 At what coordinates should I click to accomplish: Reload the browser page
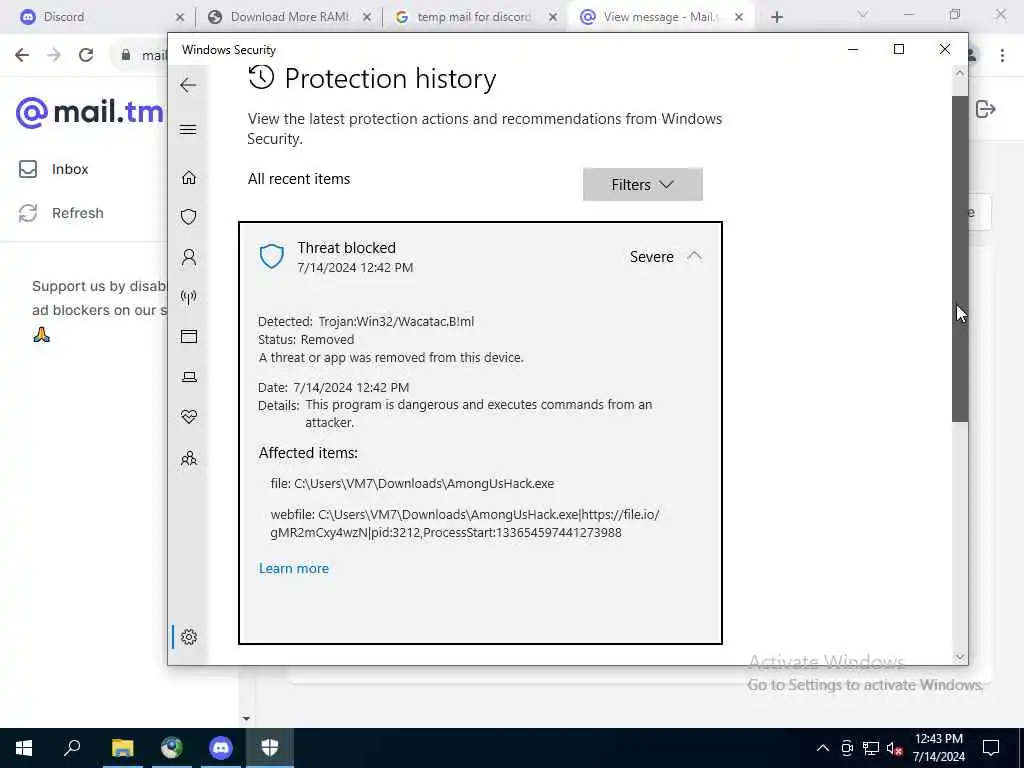point(86,55)
